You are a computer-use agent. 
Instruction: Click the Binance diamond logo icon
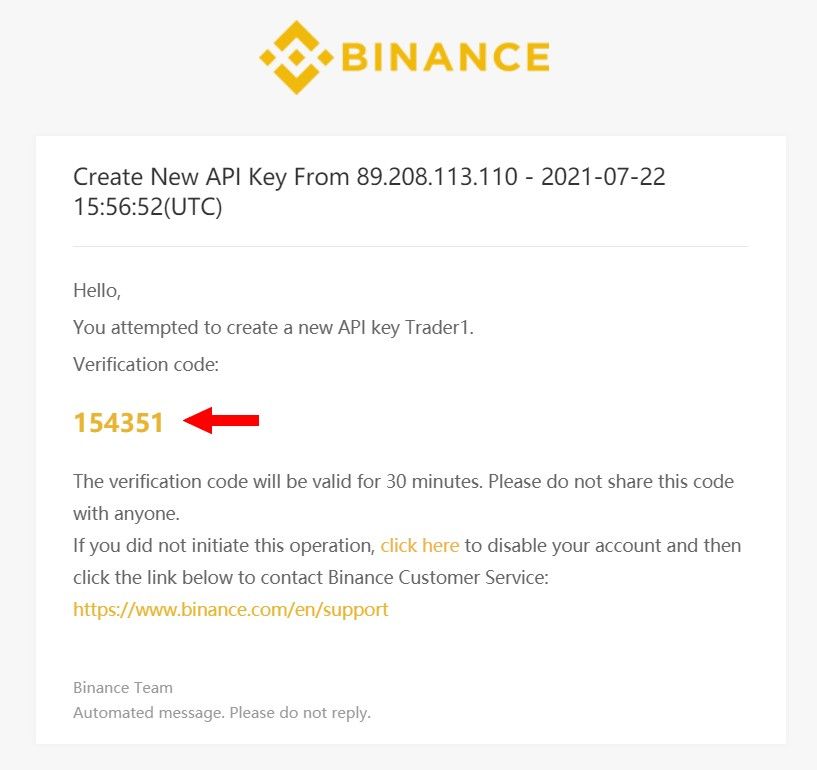coord(296,57)
